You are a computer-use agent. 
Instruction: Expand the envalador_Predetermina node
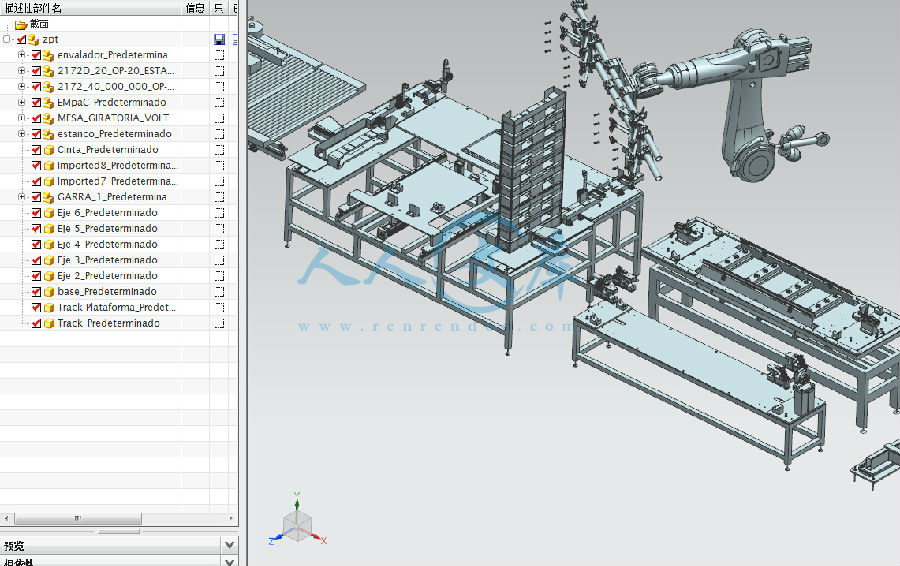tap(22, 55)
